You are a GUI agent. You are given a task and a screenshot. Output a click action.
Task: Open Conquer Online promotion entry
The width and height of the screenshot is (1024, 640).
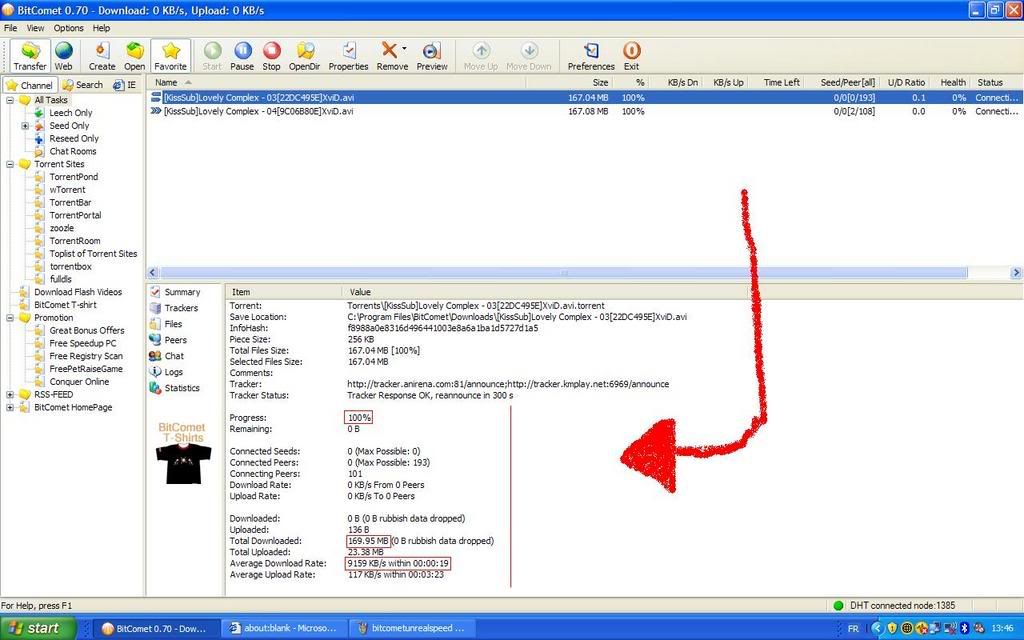[79, 381]
